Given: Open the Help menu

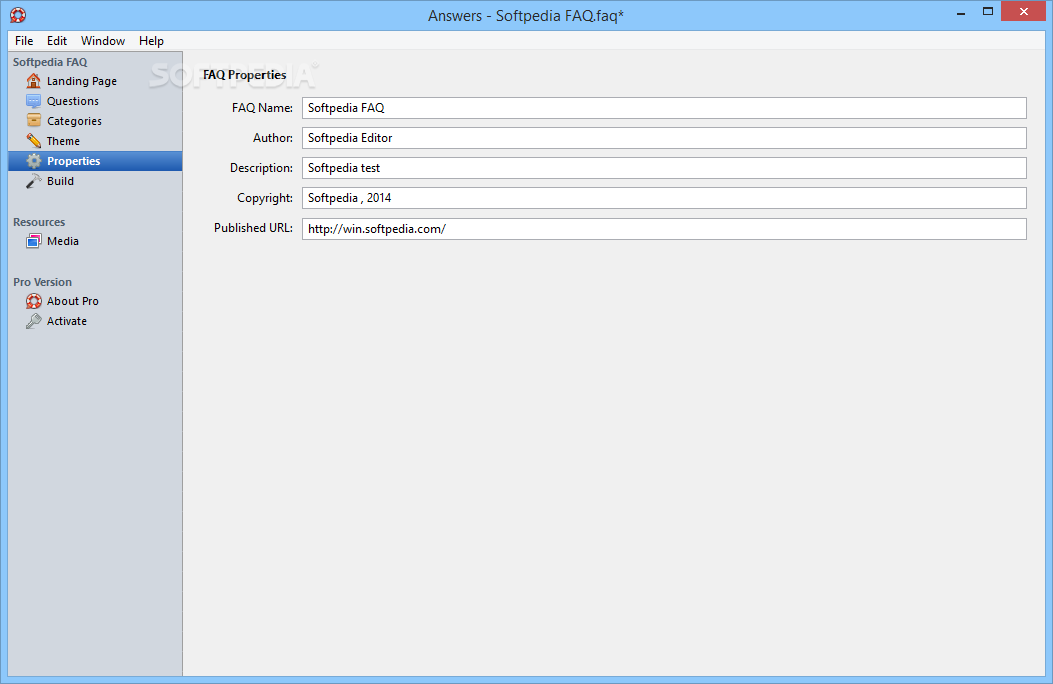Looking at the screenshot, I should pos(151,41).
